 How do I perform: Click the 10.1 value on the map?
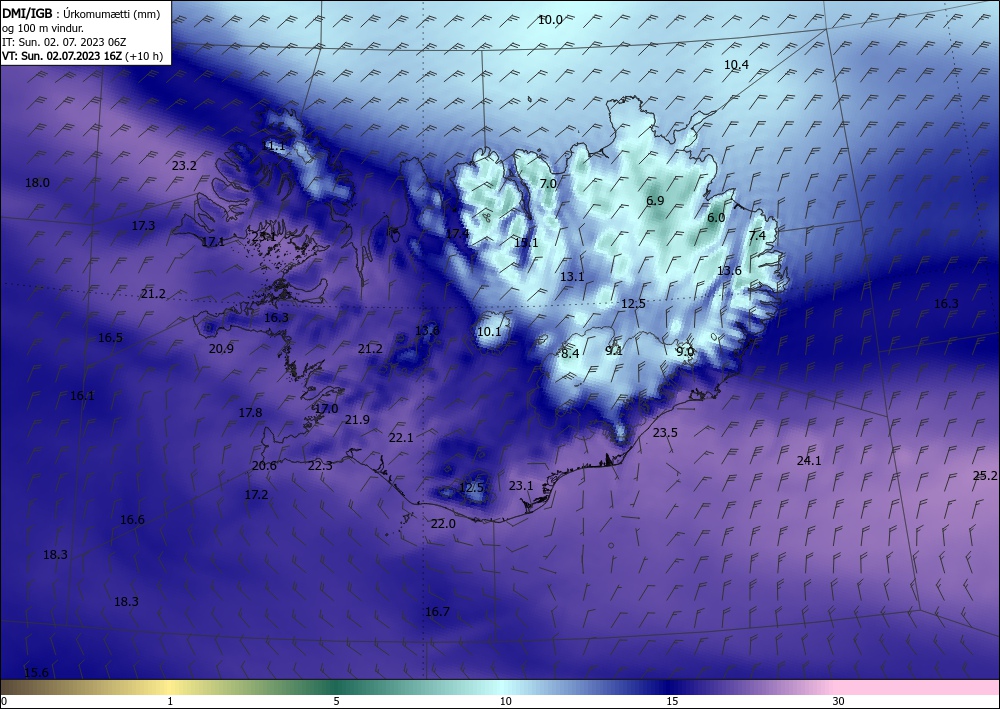pyautogui.click(x=489, y=332)
